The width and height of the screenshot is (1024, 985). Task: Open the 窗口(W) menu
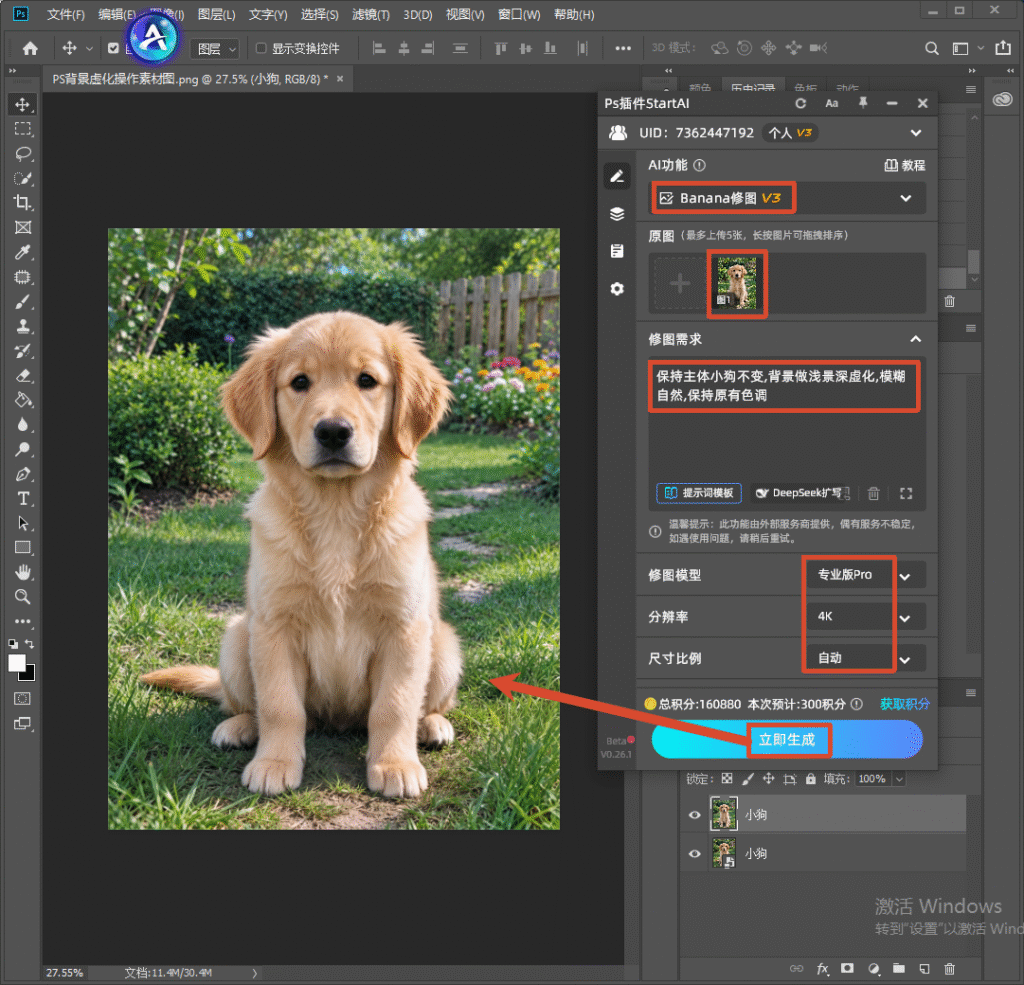pos(519,14)
